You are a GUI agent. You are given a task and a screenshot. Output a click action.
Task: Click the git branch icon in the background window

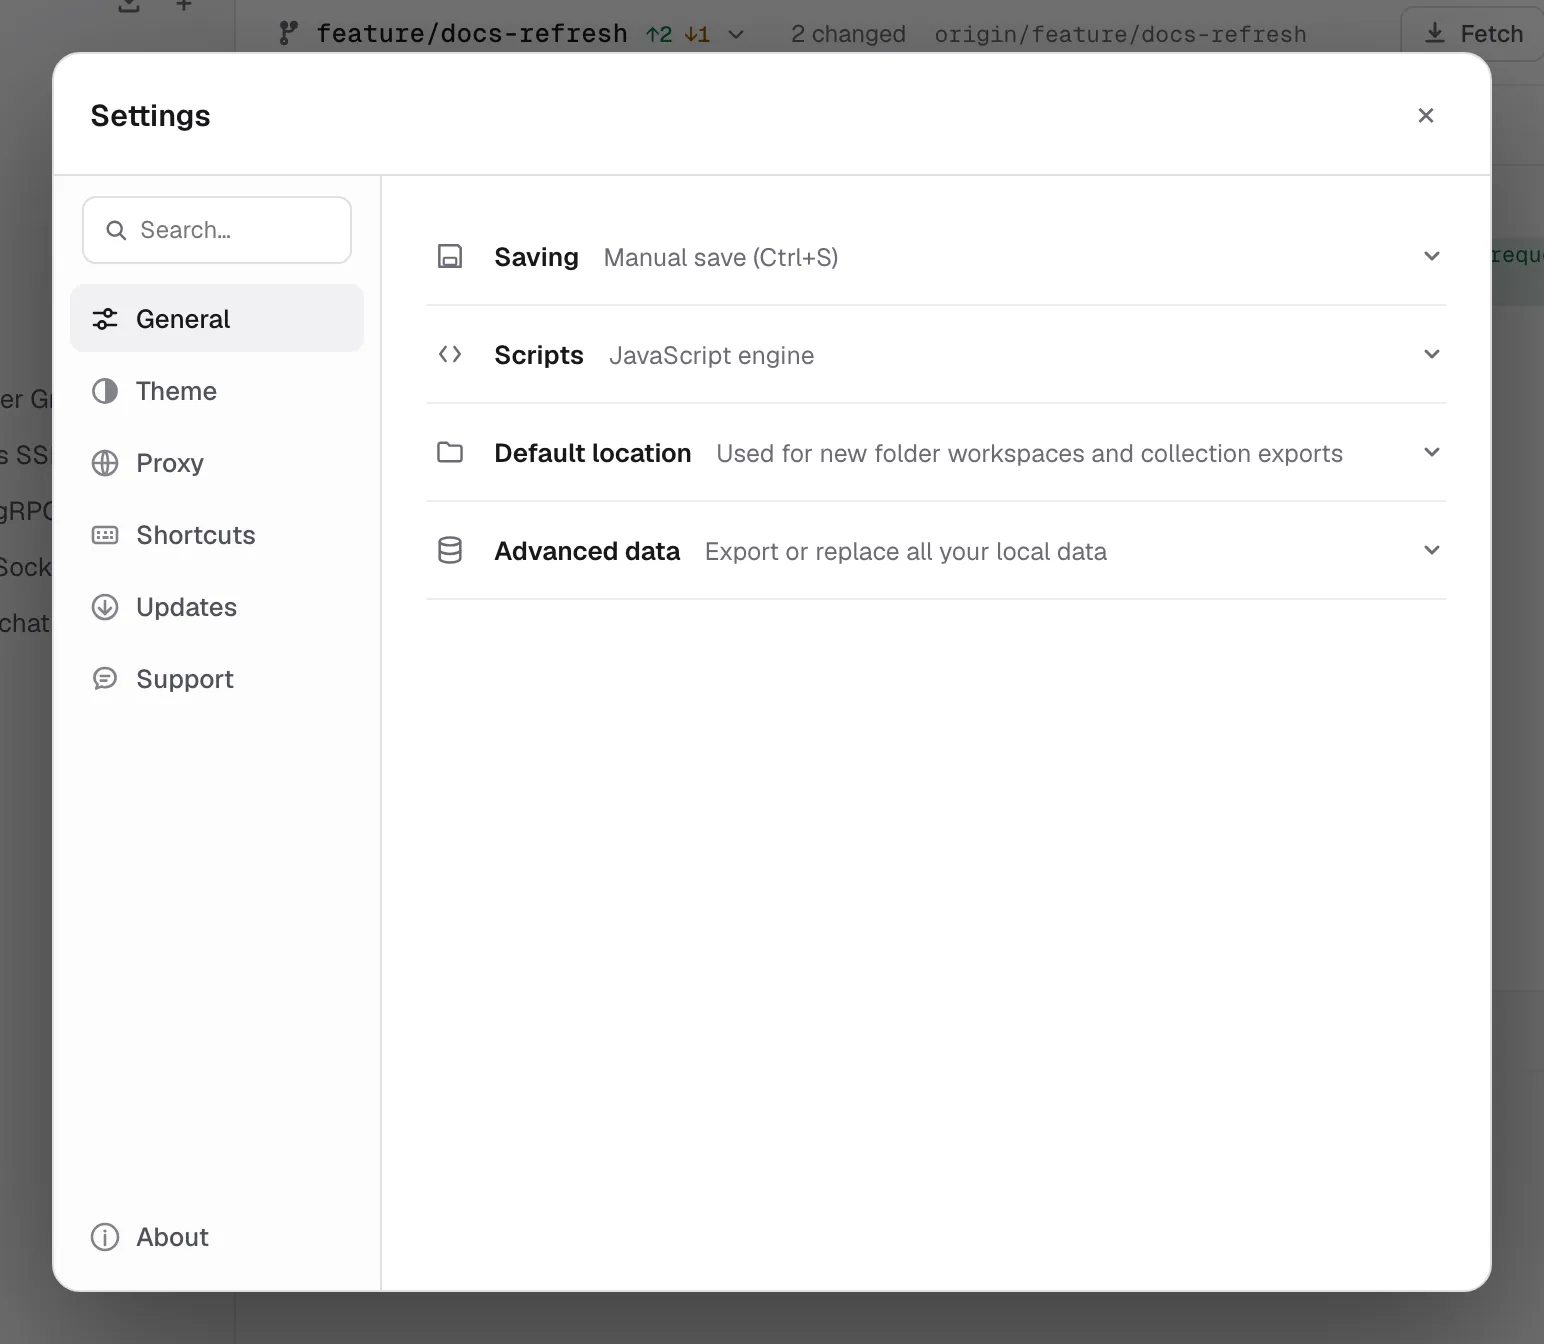pyautogui.click(x=288, y=33)
